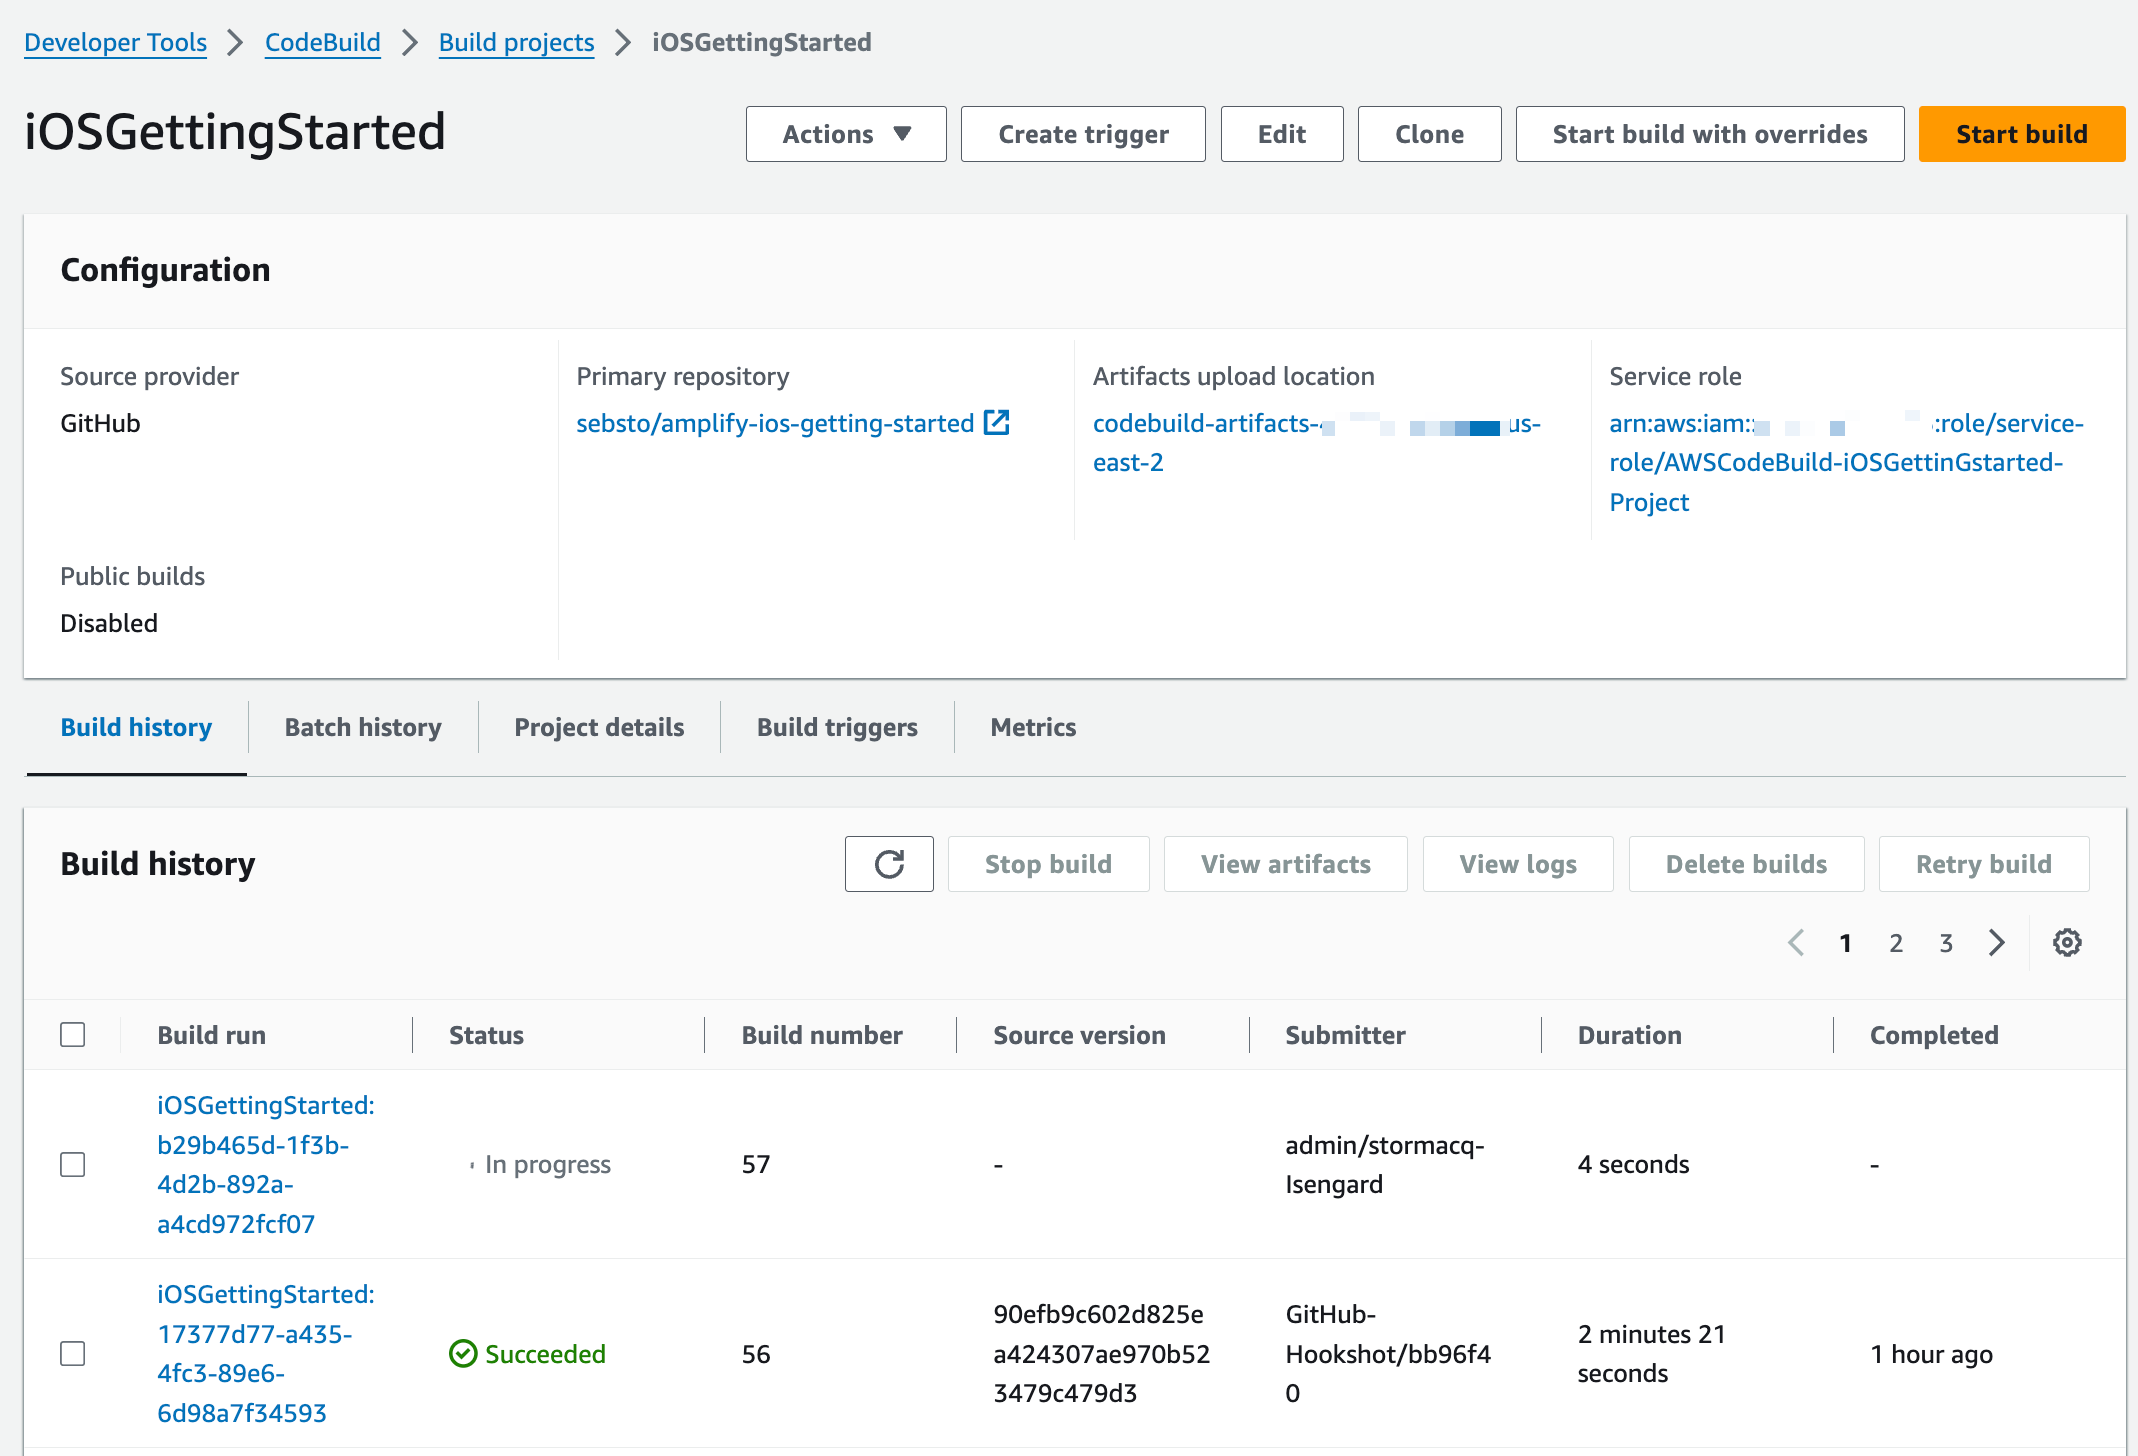The image size is (2138, 1456).
Task: Go to next page with right chevron
Action: click(x=1996, y=942)
